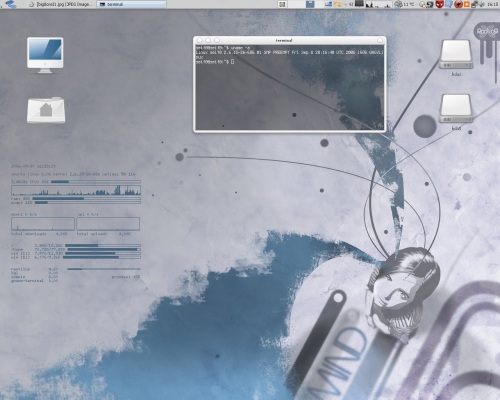Screen dimensions: 500x400
Task: Click the floppy disk icon in the panel
Action: click(310, 4)
